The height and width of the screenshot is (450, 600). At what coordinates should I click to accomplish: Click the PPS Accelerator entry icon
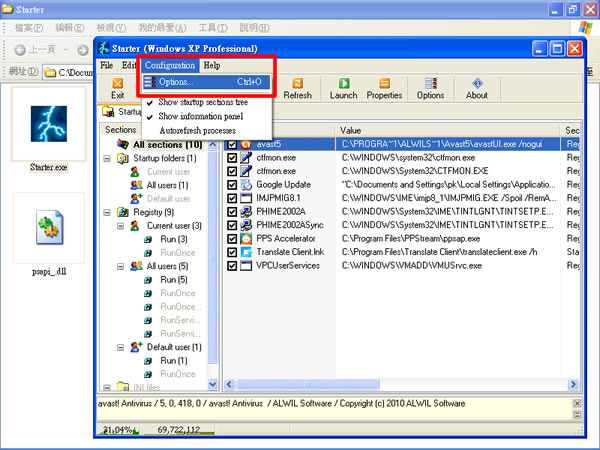tap(246, 238)
